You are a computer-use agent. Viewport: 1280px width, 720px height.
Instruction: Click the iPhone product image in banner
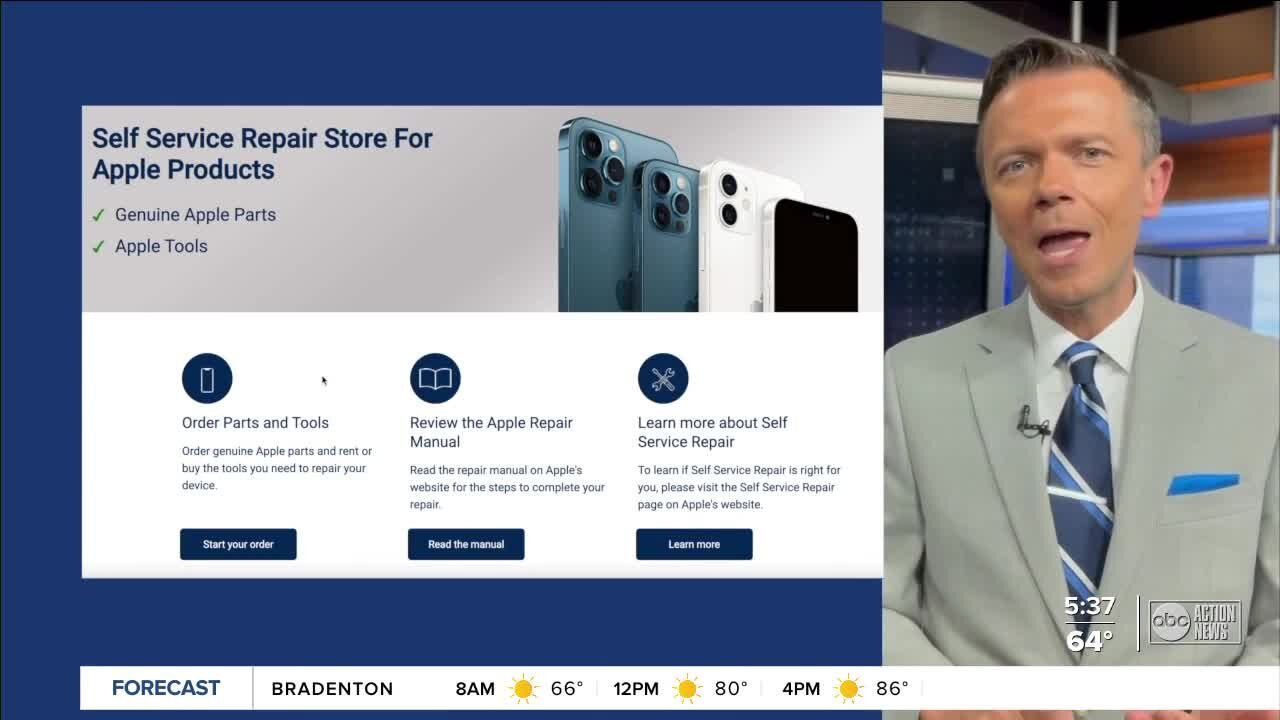click(x=708, y=214)
